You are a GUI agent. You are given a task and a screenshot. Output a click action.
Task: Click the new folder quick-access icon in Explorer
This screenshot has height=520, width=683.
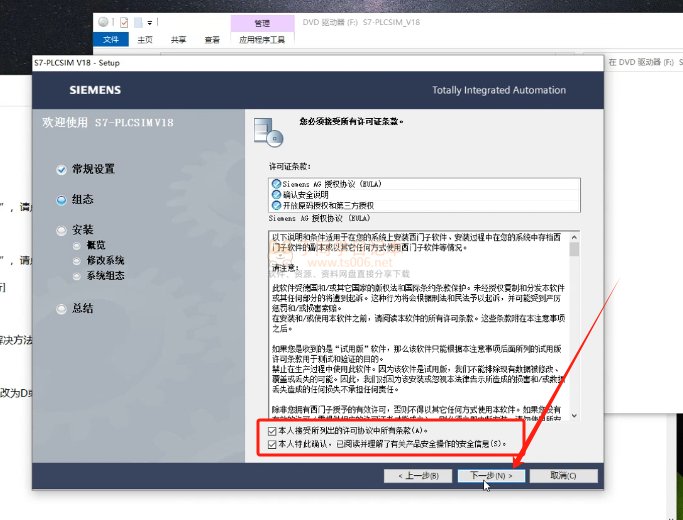coord(138,22)
